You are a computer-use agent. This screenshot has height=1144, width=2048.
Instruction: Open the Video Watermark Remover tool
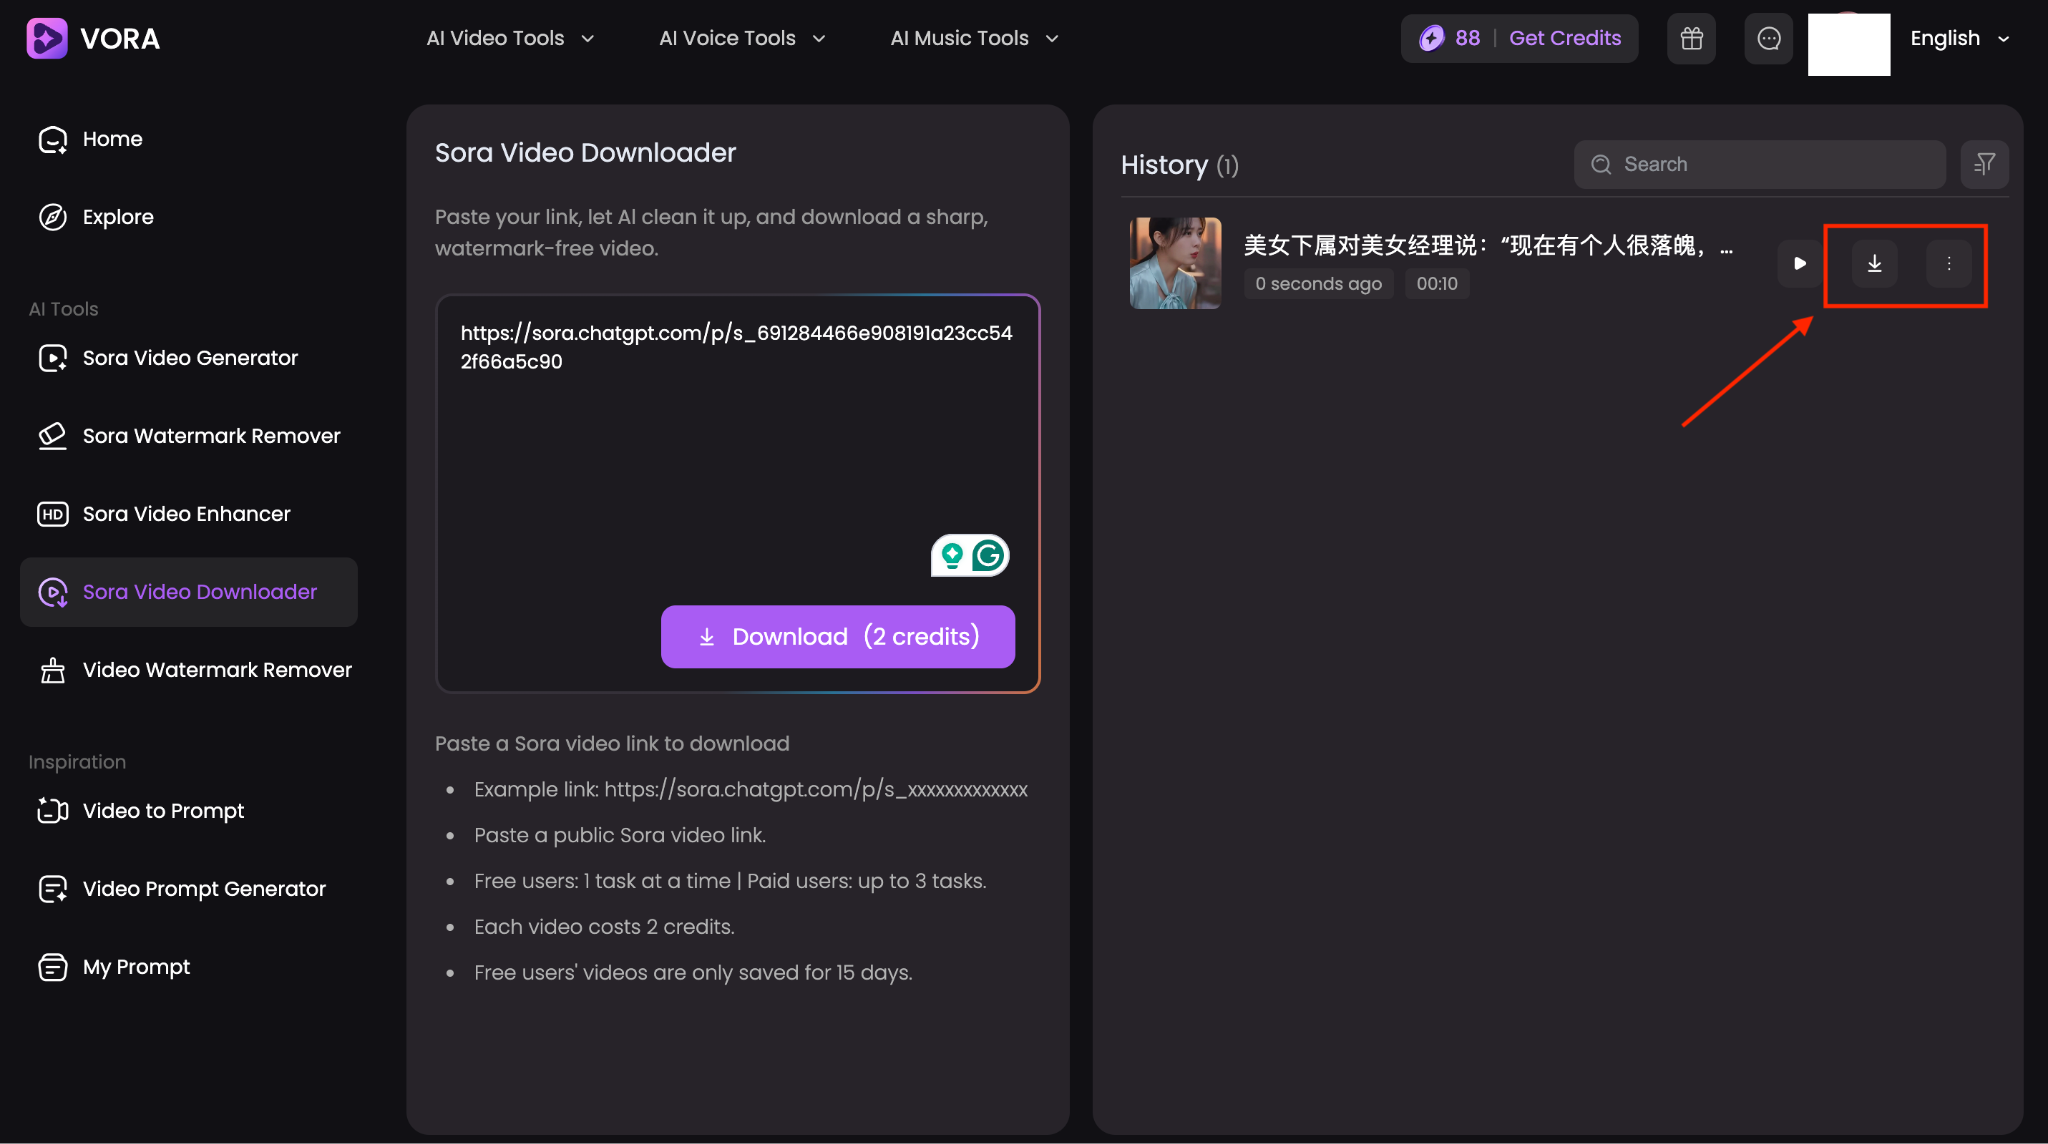pyautogui.click(x=217, y=669)
